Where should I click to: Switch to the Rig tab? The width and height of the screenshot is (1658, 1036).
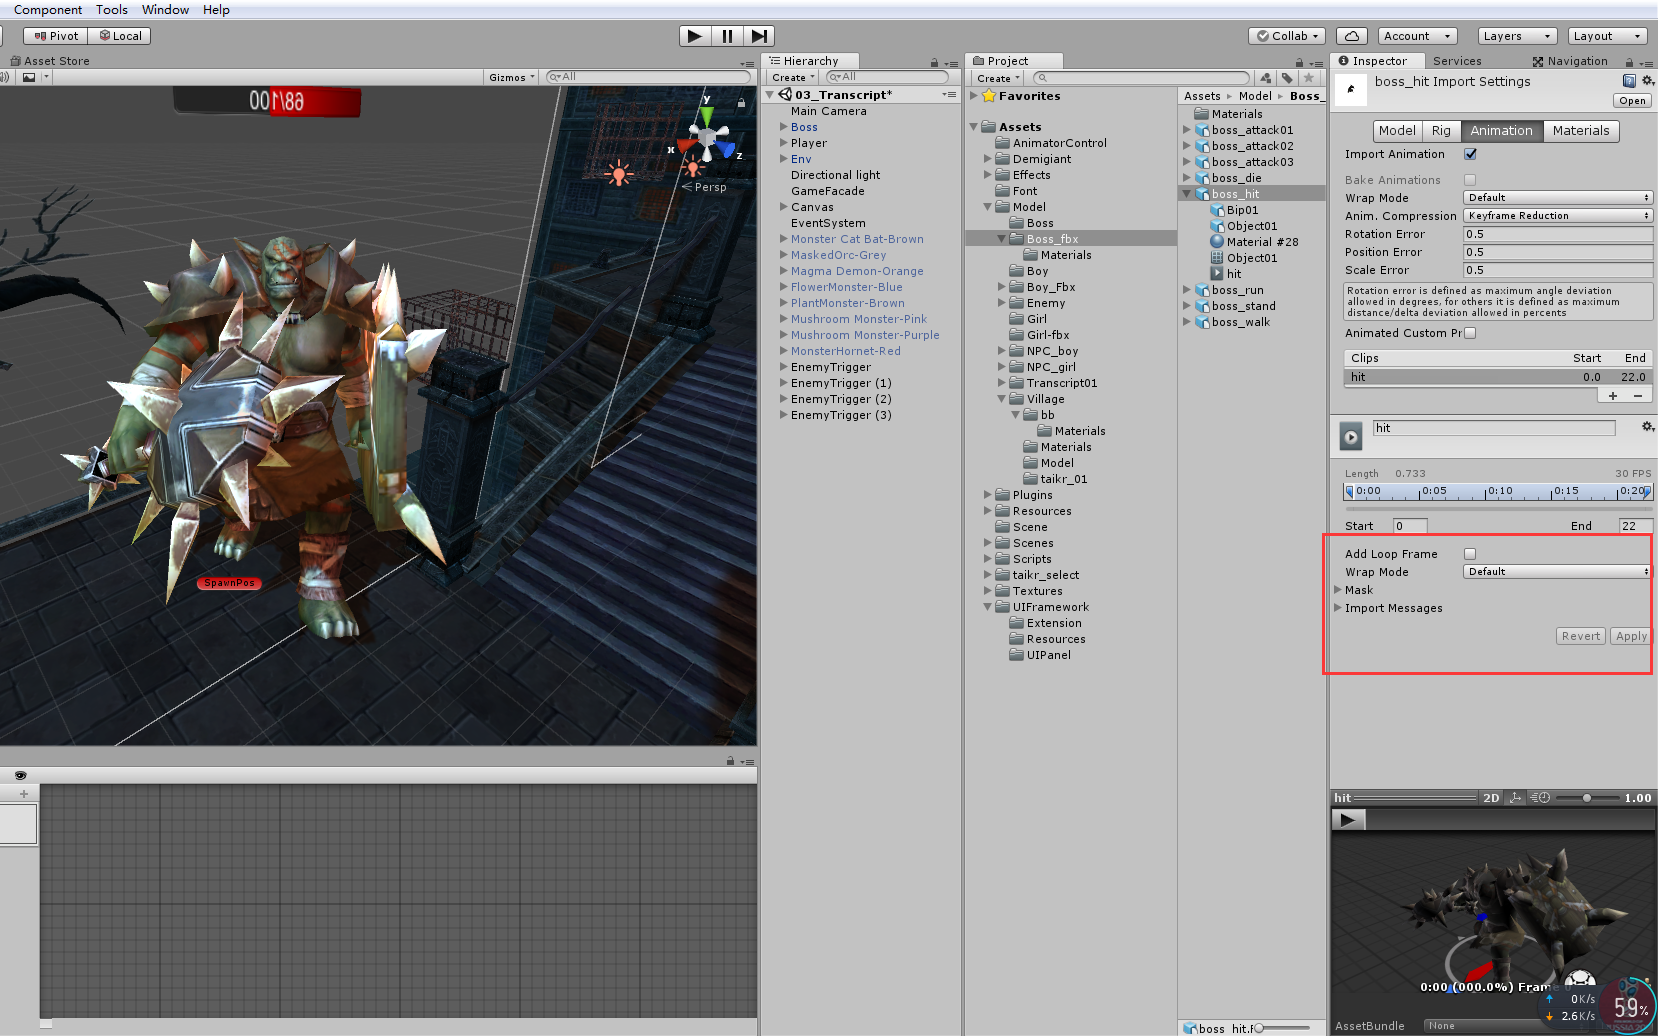coord(1441,131)
